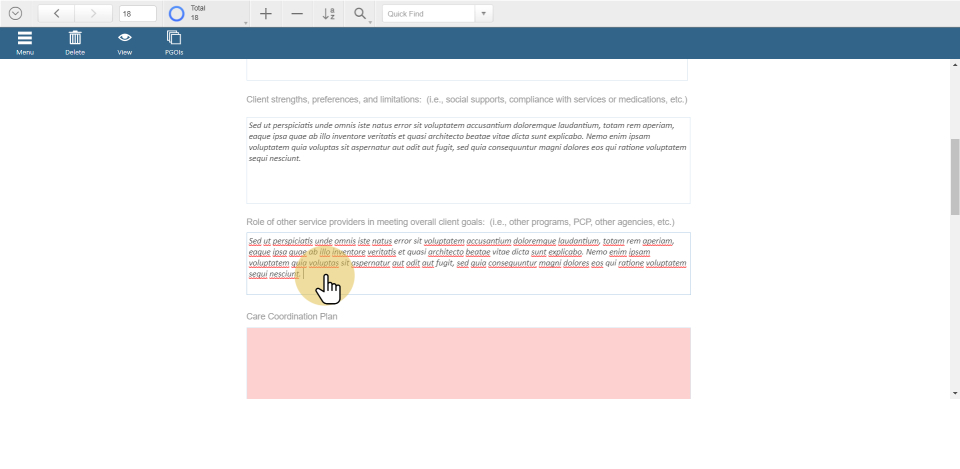
Task: Click the pink Care Coordination Plan field
Action: [x=468, y=363]
